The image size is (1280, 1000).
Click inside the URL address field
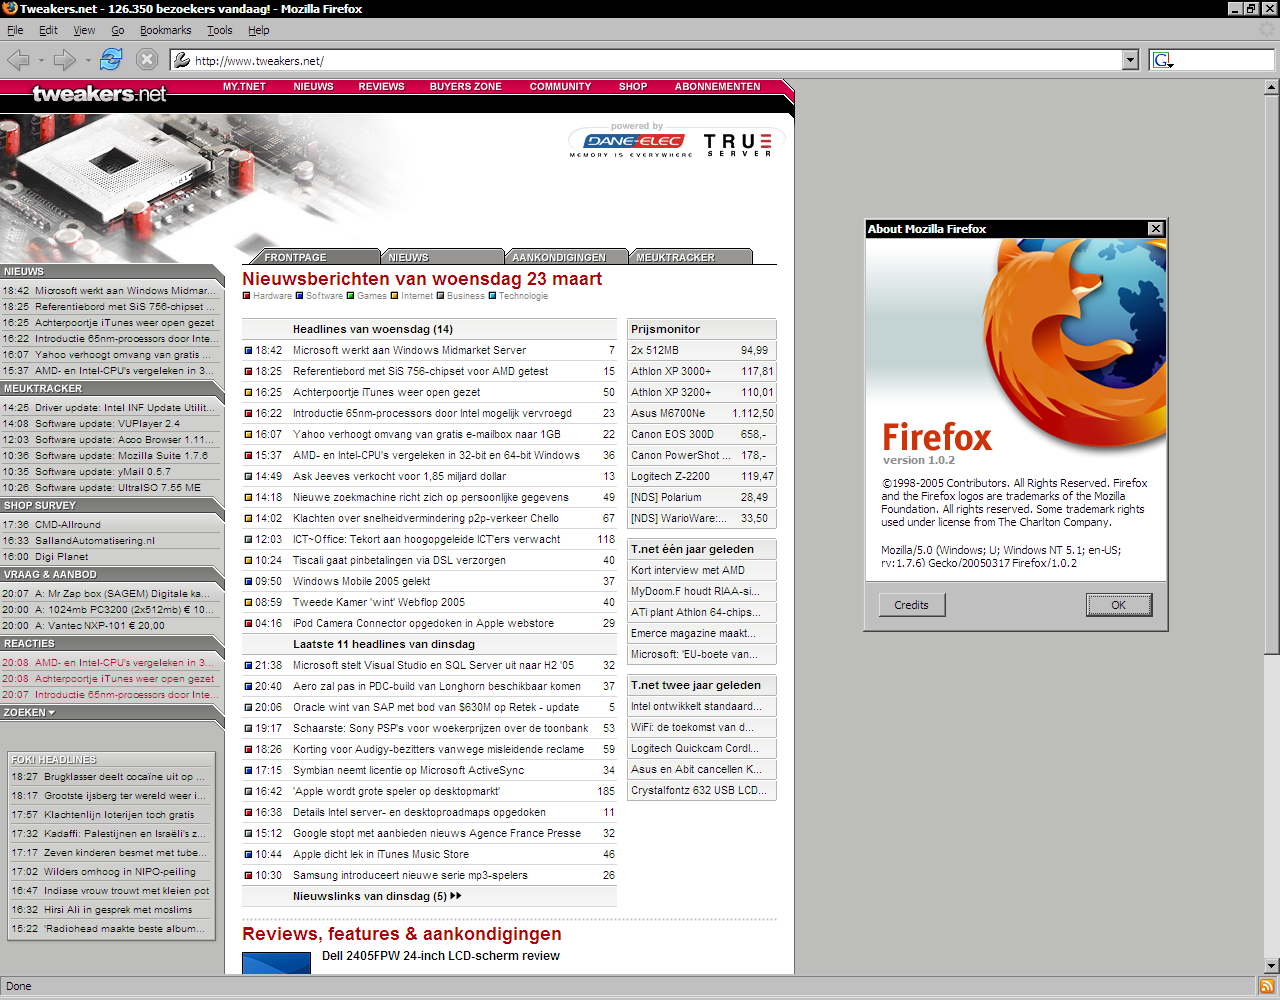coord(500,59)
